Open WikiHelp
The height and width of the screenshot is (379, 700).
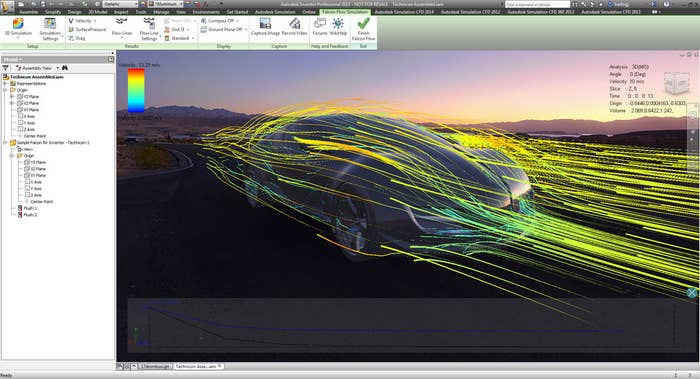tap(338, 27)
